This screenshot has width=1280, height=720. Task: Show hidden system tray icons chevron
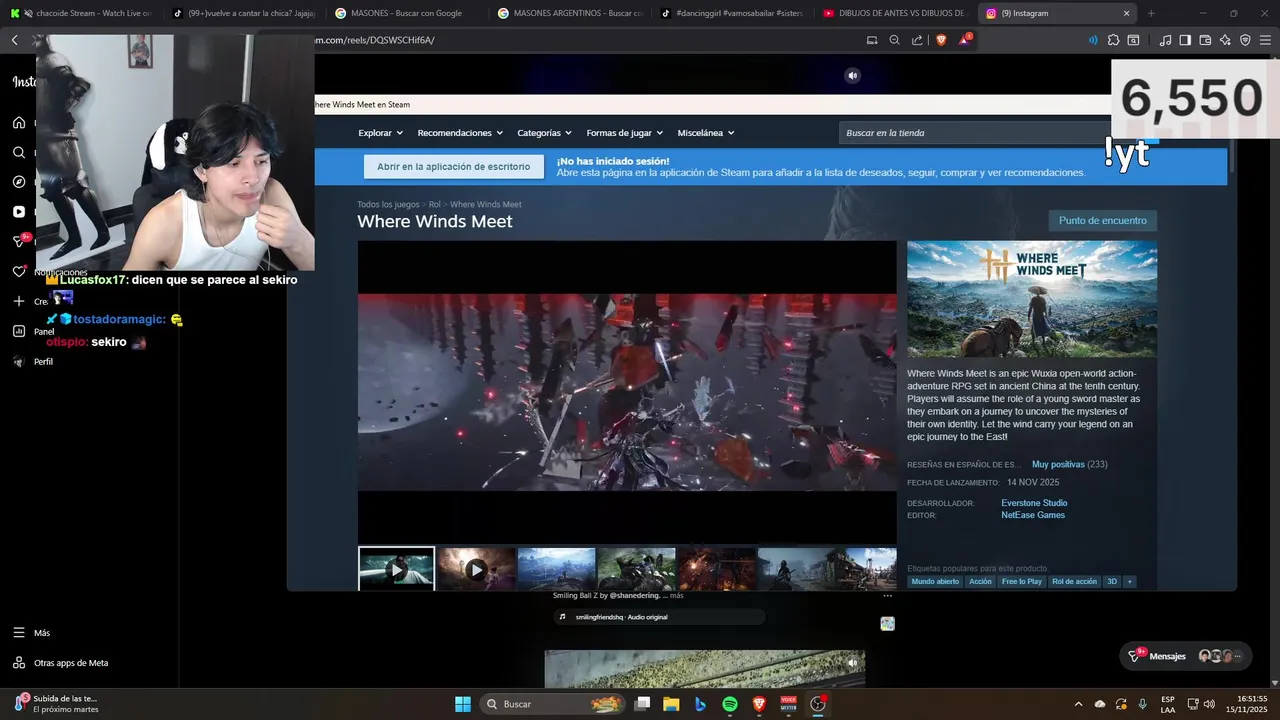[x=1078, y=704]
